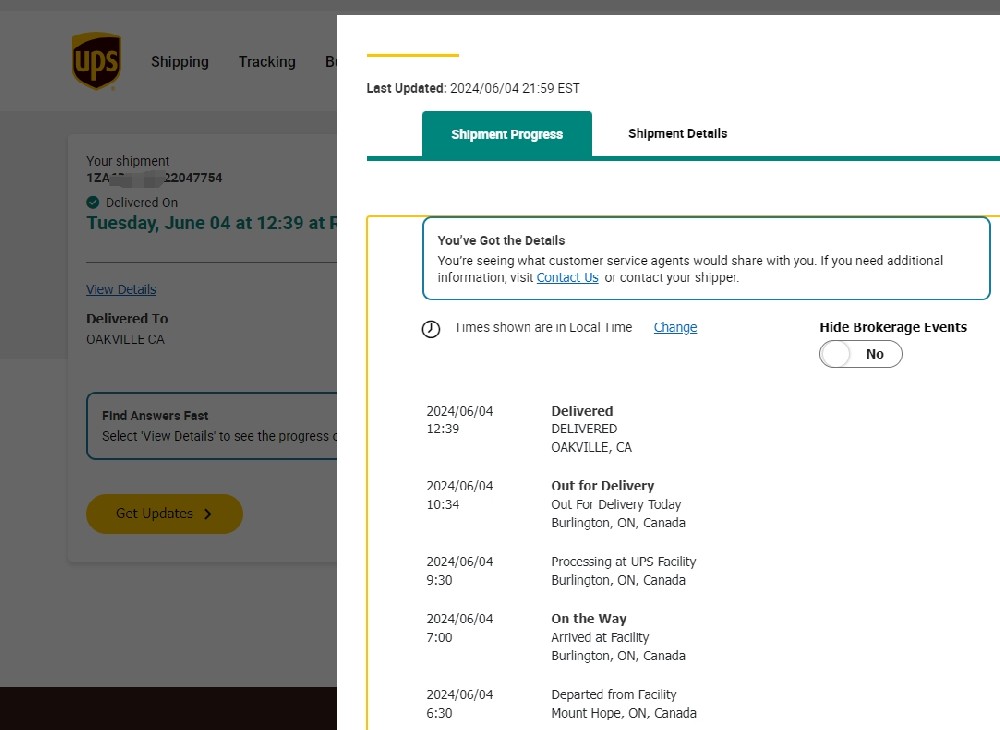Click the 6:30 event time

pos(439,713)
